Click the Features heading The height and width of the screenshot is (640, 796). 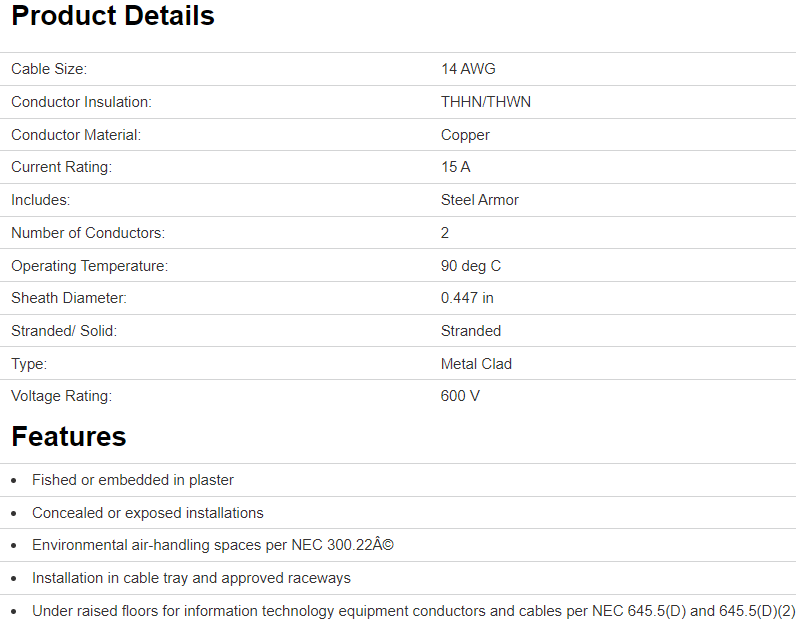coord(69,437)
